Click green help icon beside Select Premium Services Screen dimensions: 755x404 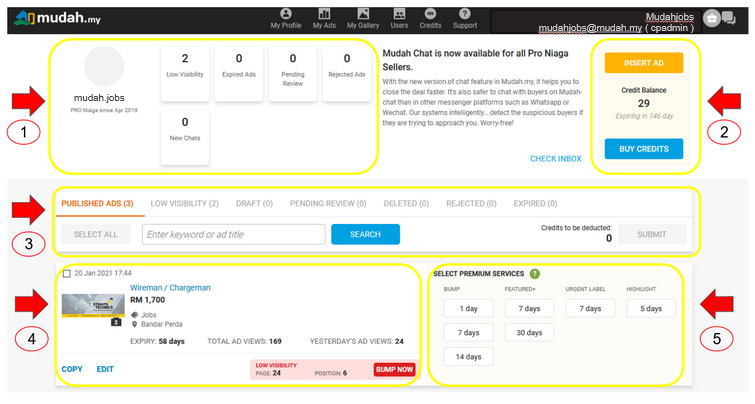point(534,274)
